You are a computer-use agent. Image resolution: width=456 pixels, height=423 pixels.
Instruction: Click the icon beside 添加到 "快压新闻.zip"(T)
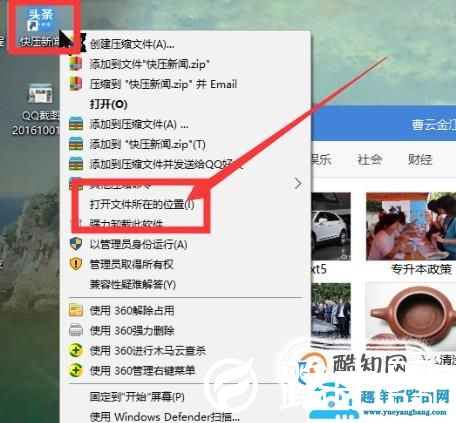[76, 144]
